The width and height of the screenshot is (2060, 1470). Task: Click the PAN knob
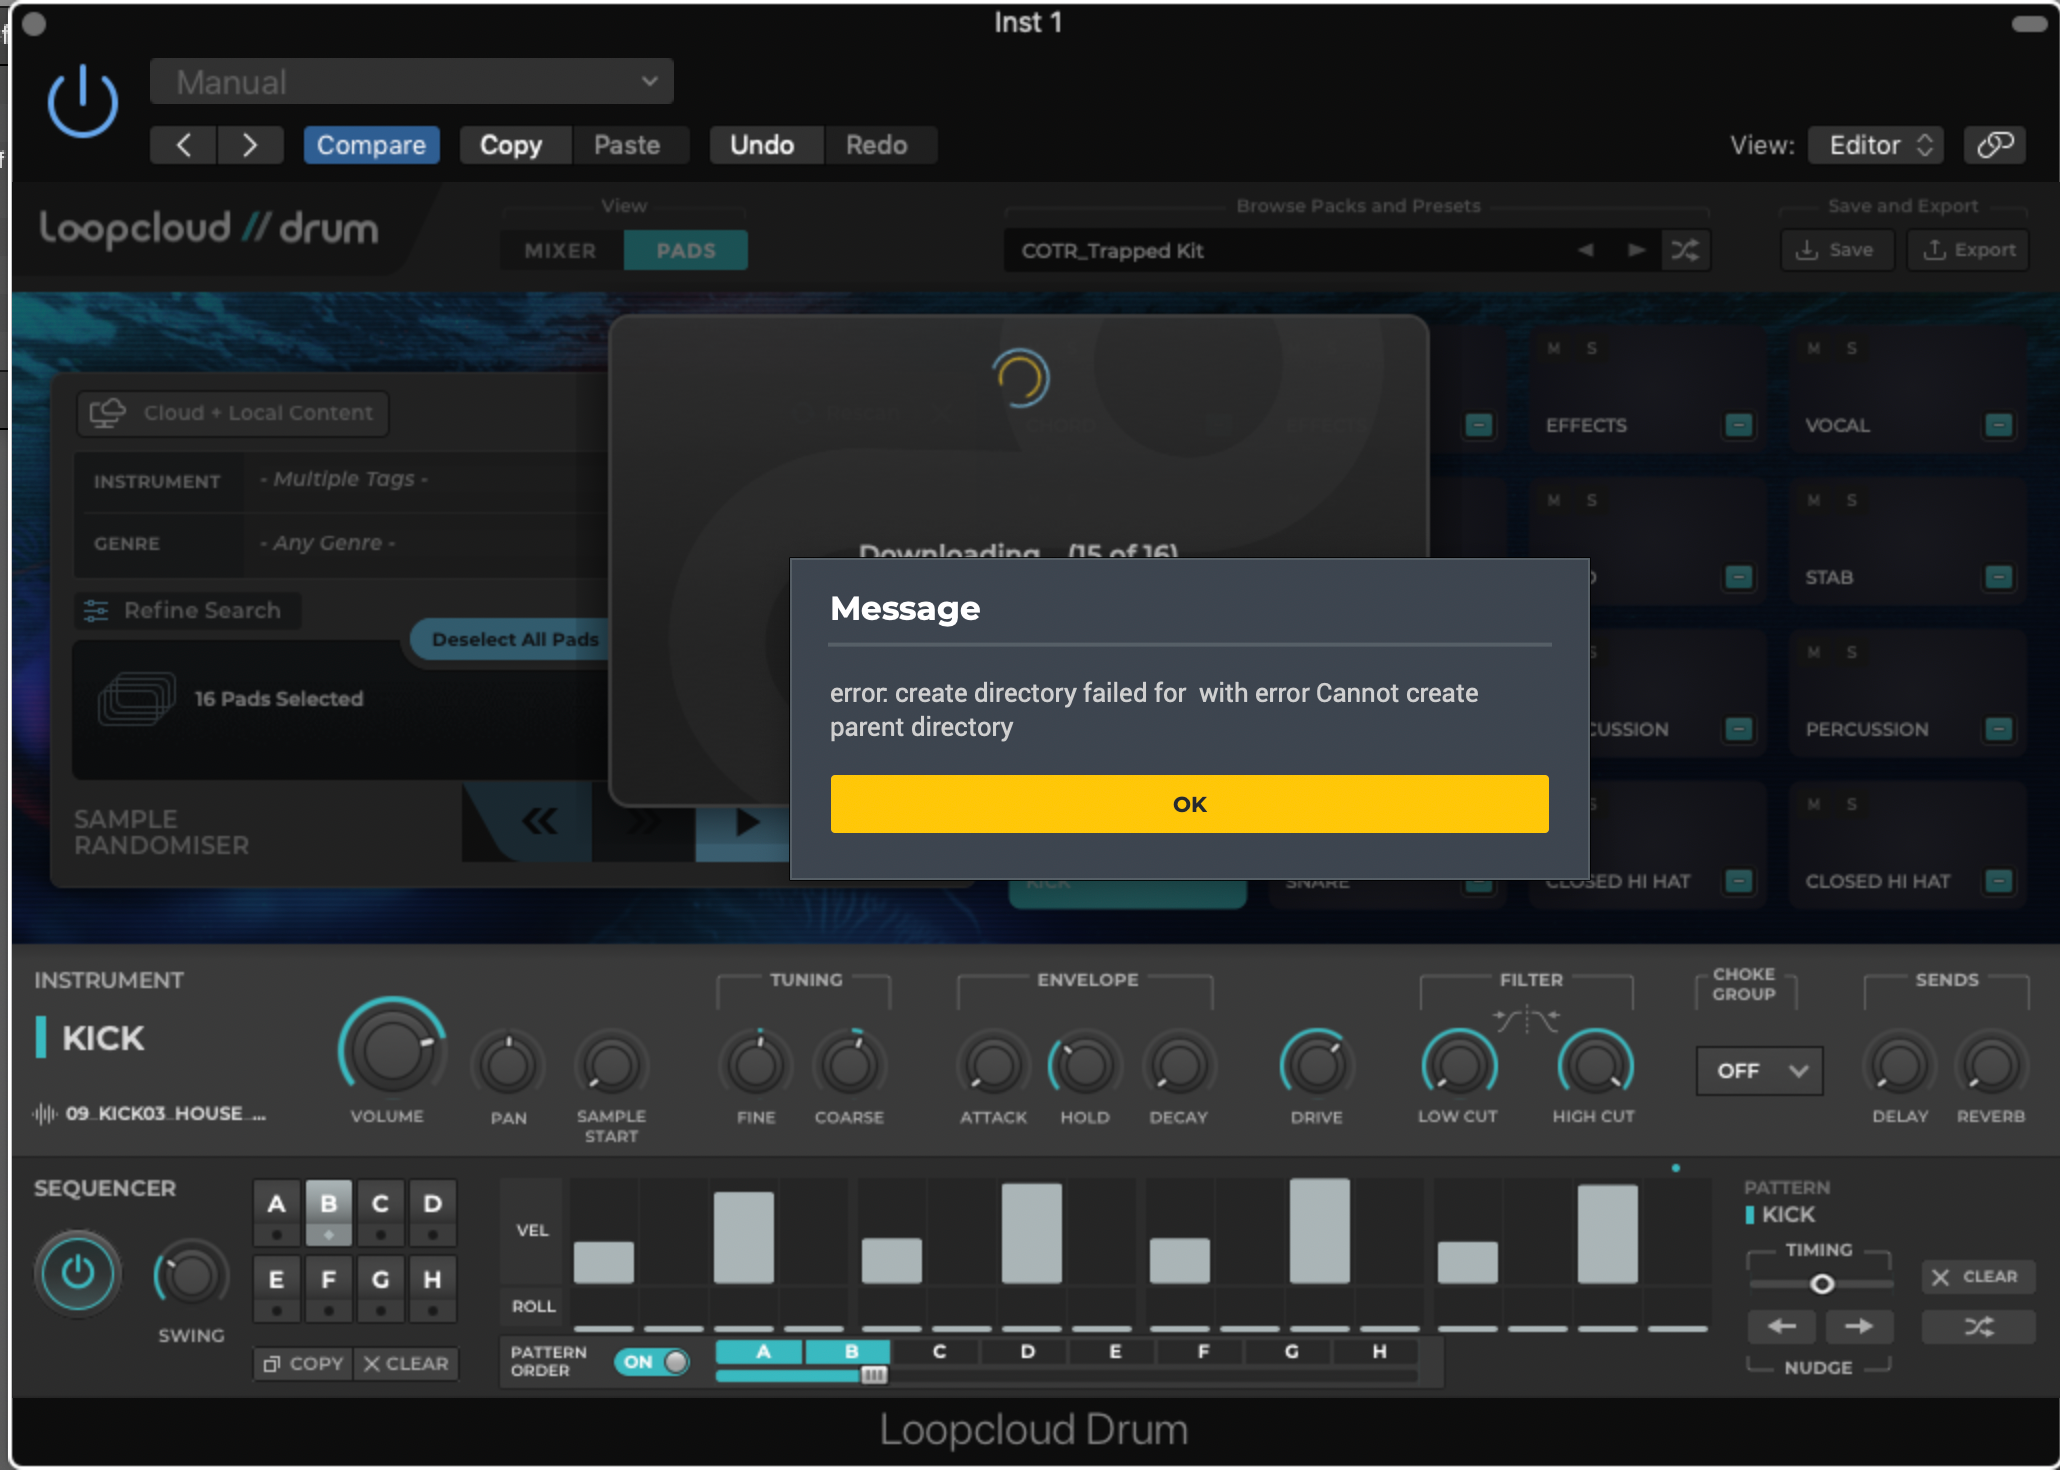point(508,1065)
